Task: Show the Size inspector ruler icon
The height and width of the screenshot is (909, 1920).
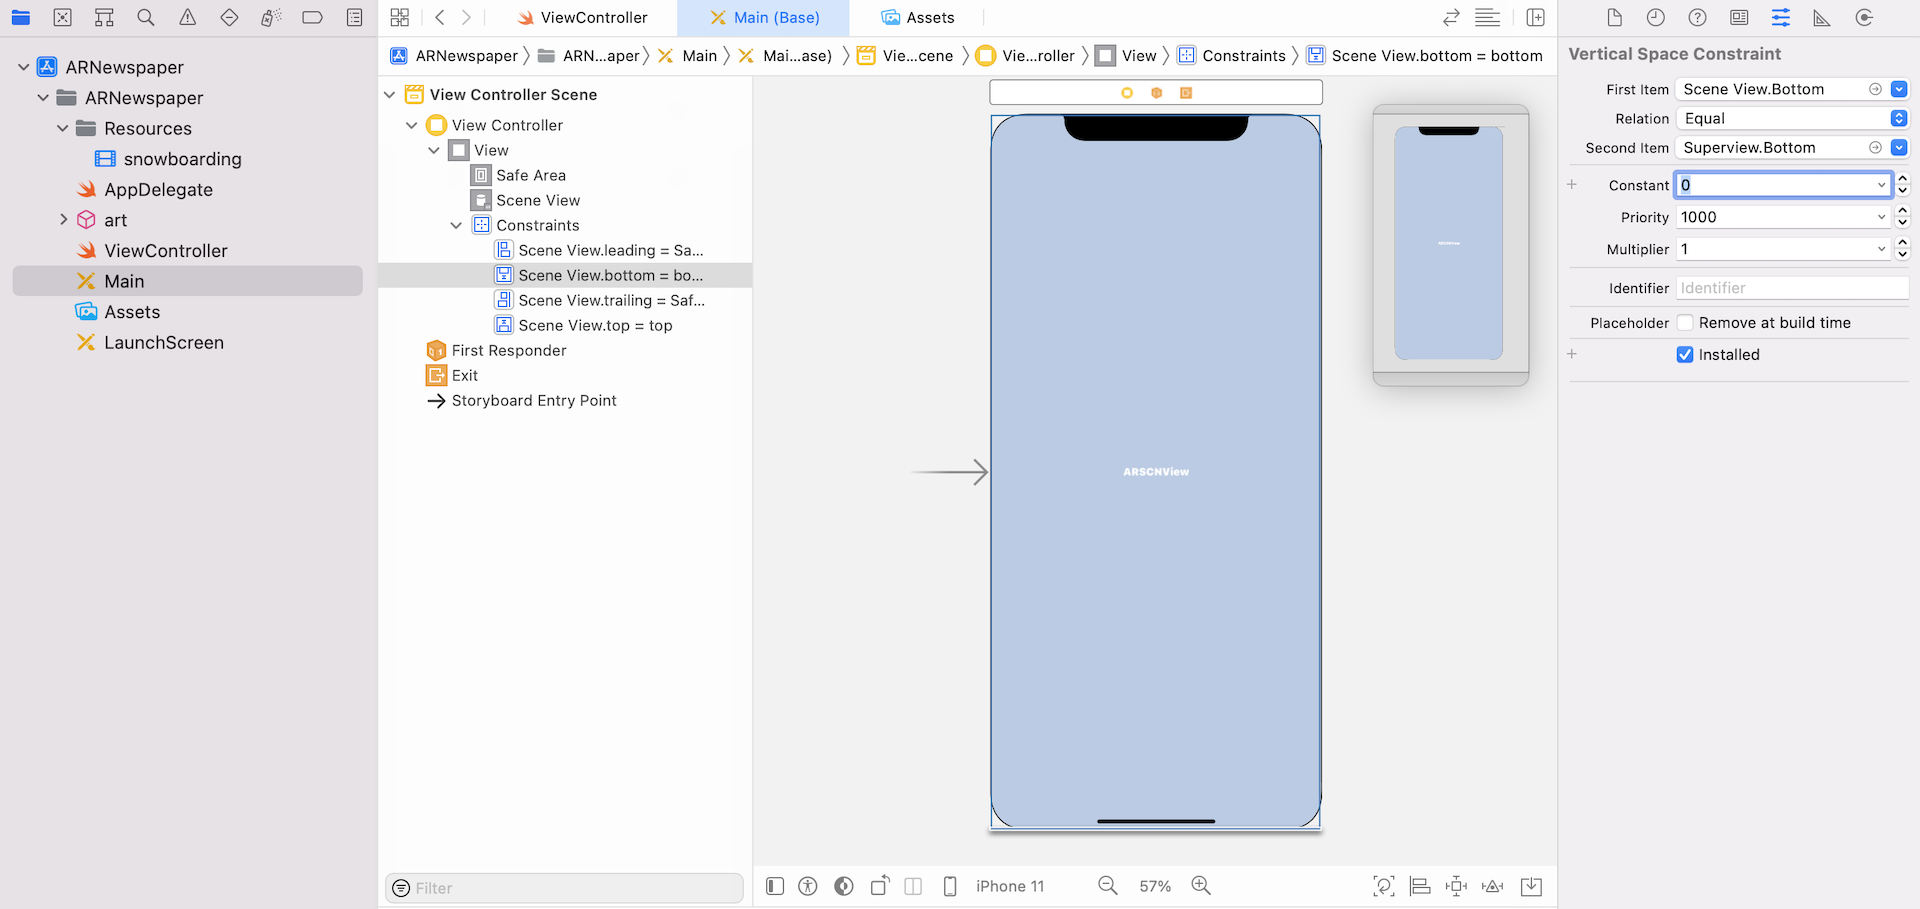Action: coord(1822,17)
